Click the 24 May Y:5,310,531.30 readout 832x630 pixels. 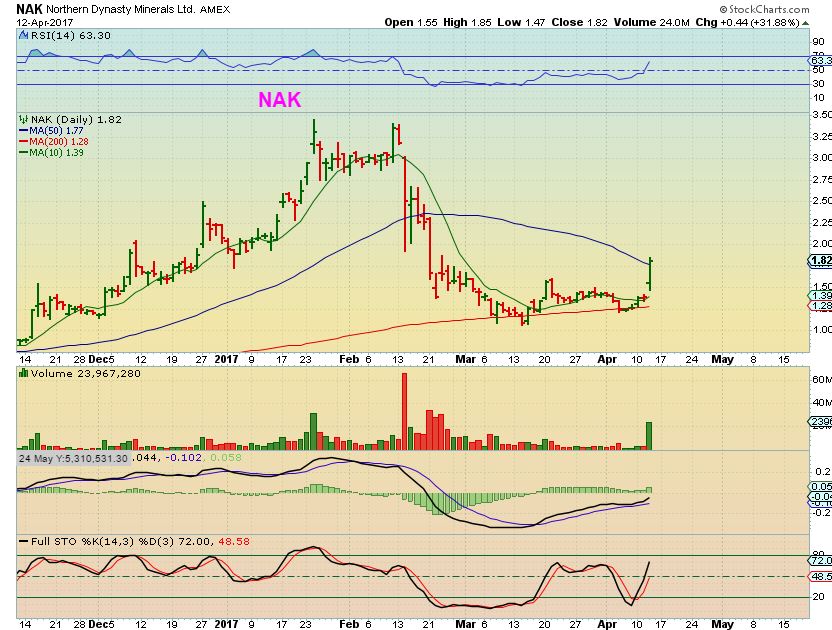coord(73,459)
